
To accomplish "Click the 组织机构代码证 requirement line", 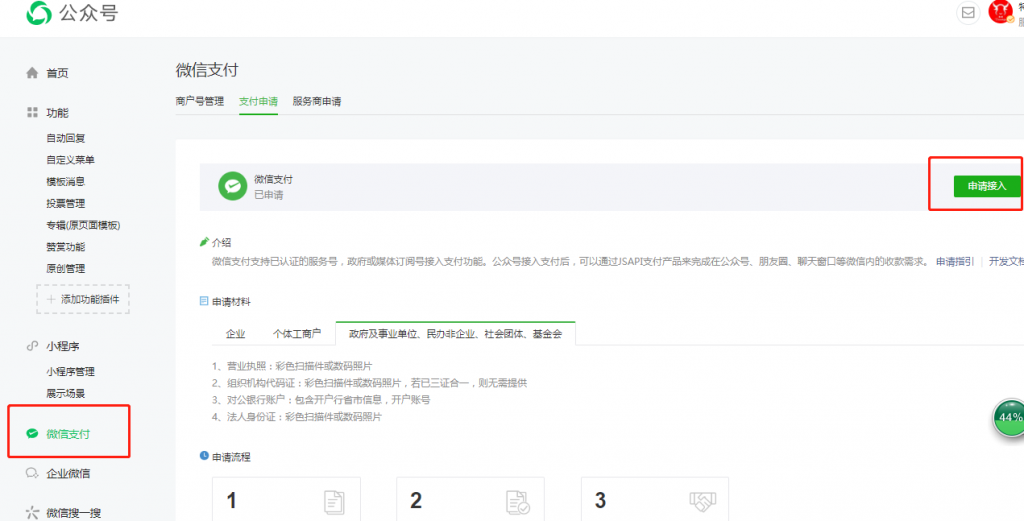I will (x=369, y=383).
